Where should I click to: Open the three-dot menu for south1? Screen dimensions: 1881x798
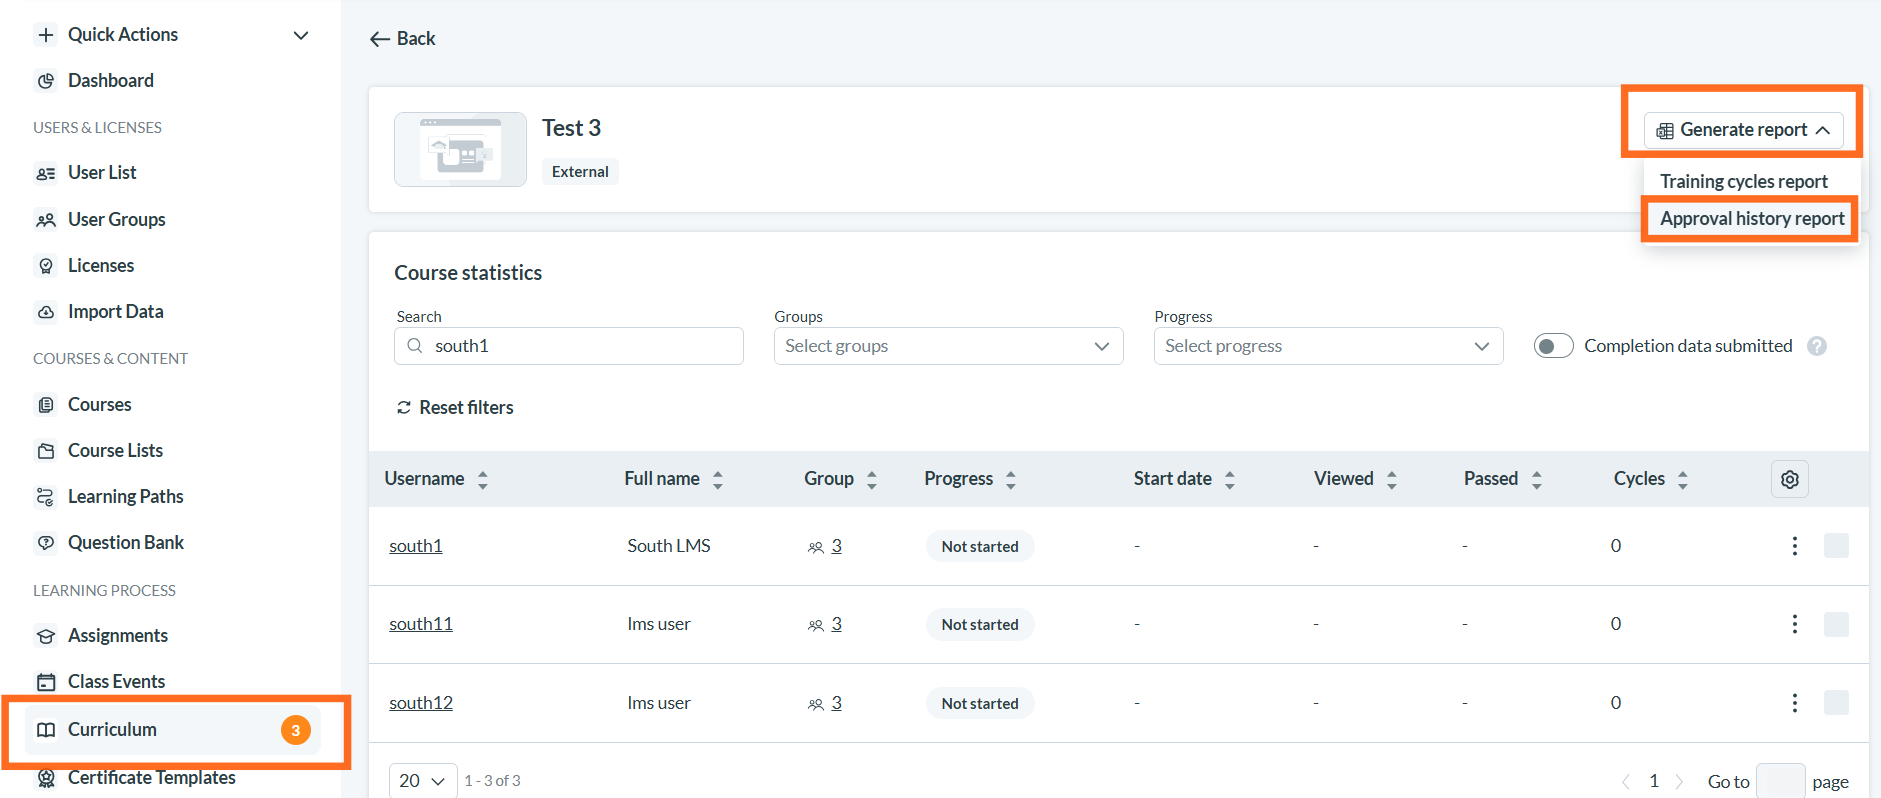point(1794,546)
